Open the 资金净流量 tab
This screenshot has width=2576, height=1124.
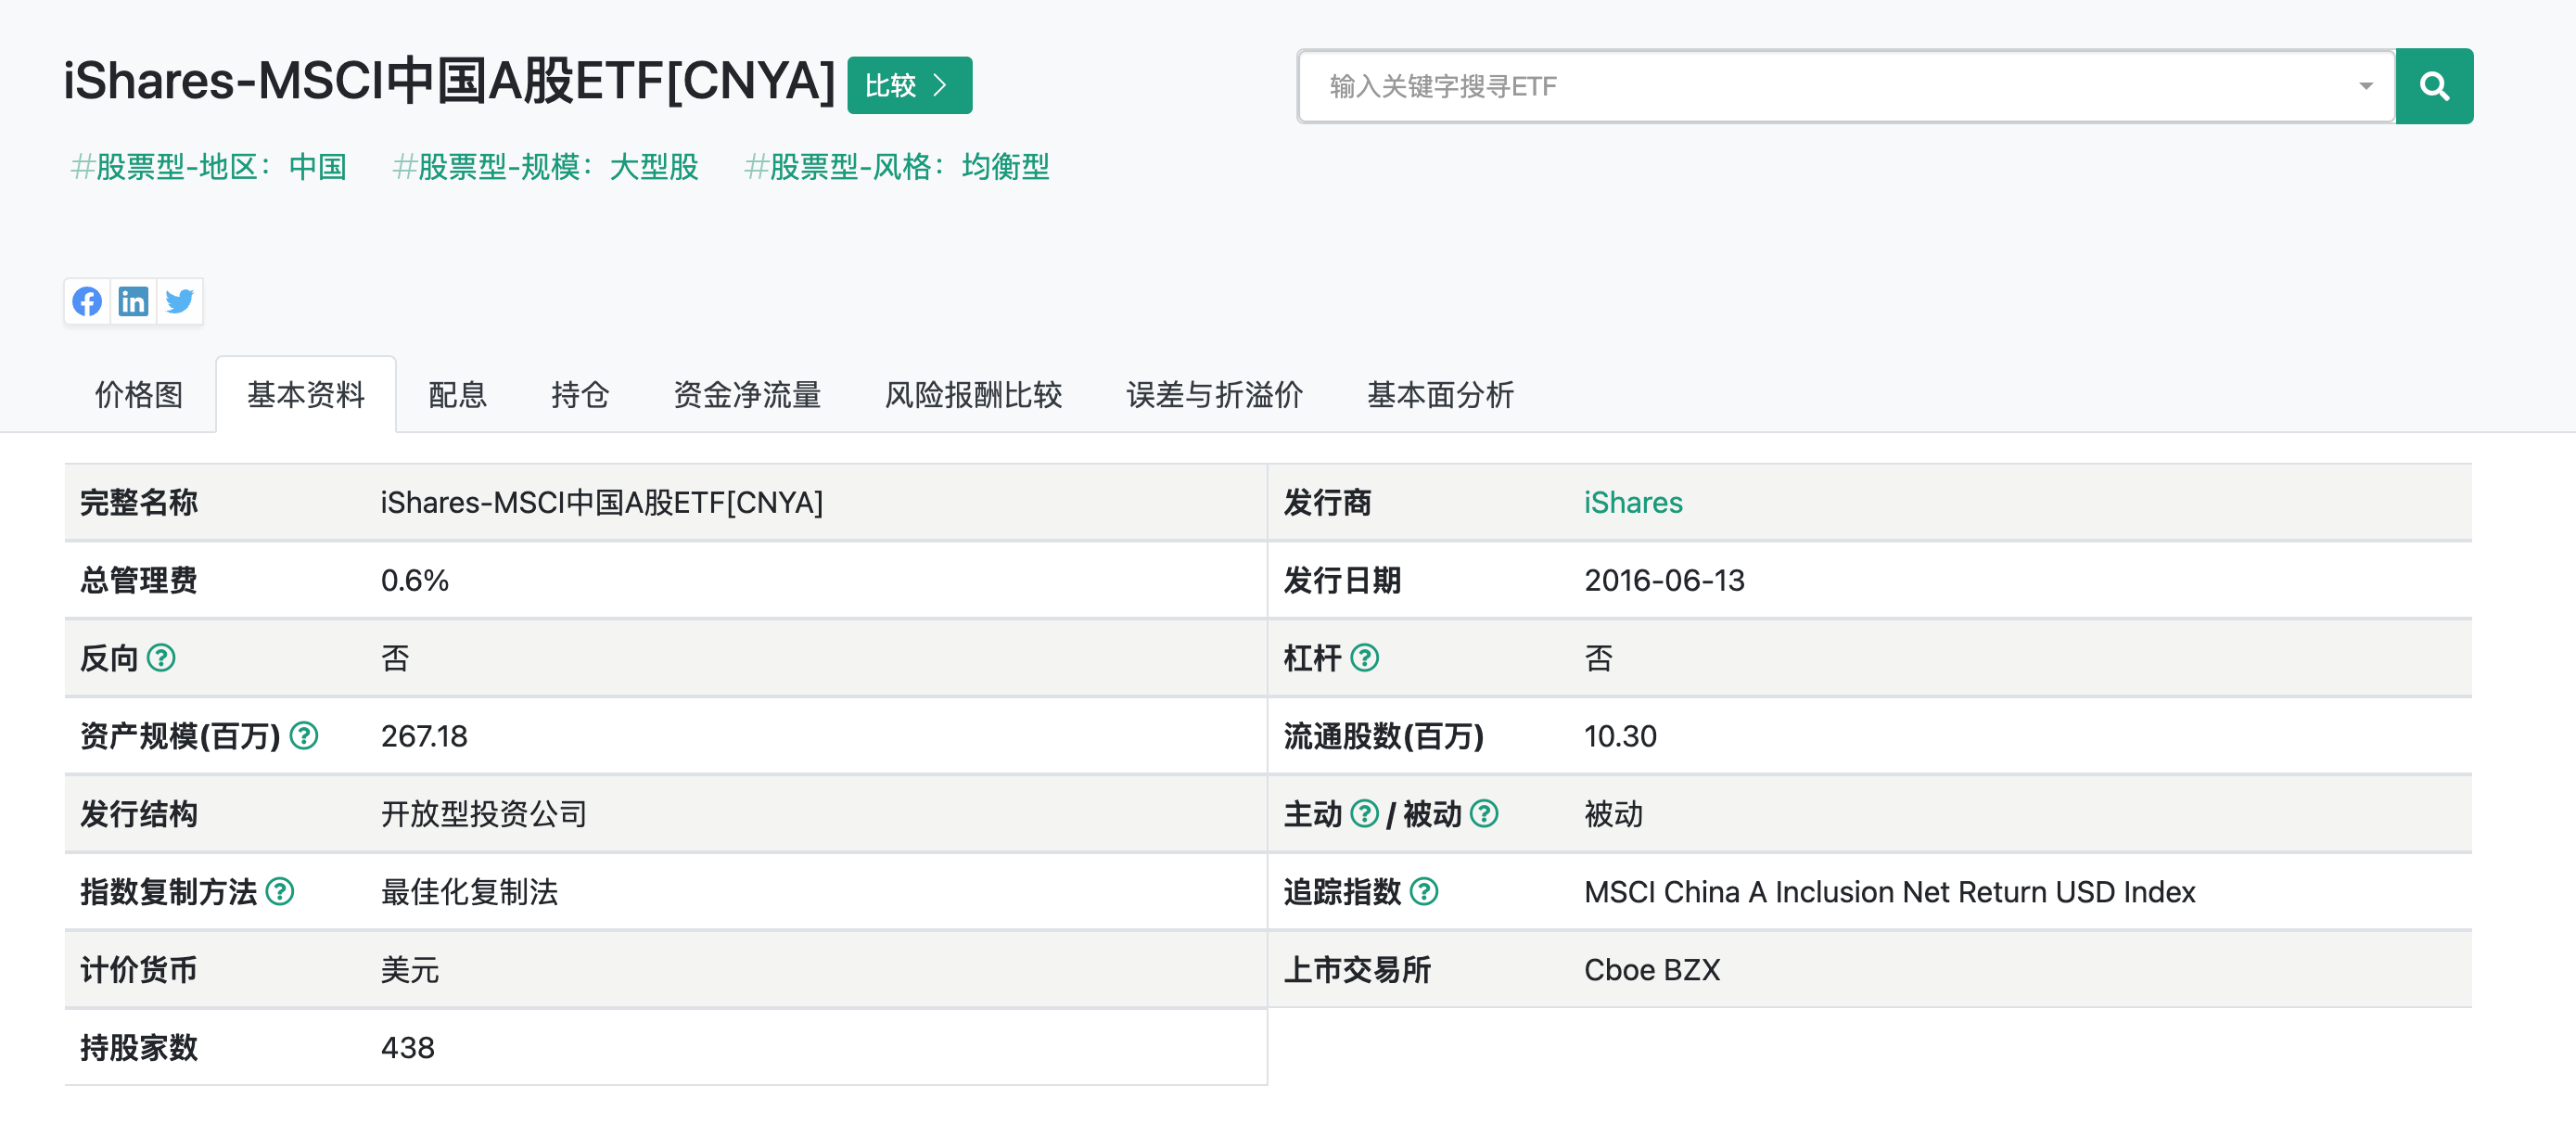coord(747,395)
